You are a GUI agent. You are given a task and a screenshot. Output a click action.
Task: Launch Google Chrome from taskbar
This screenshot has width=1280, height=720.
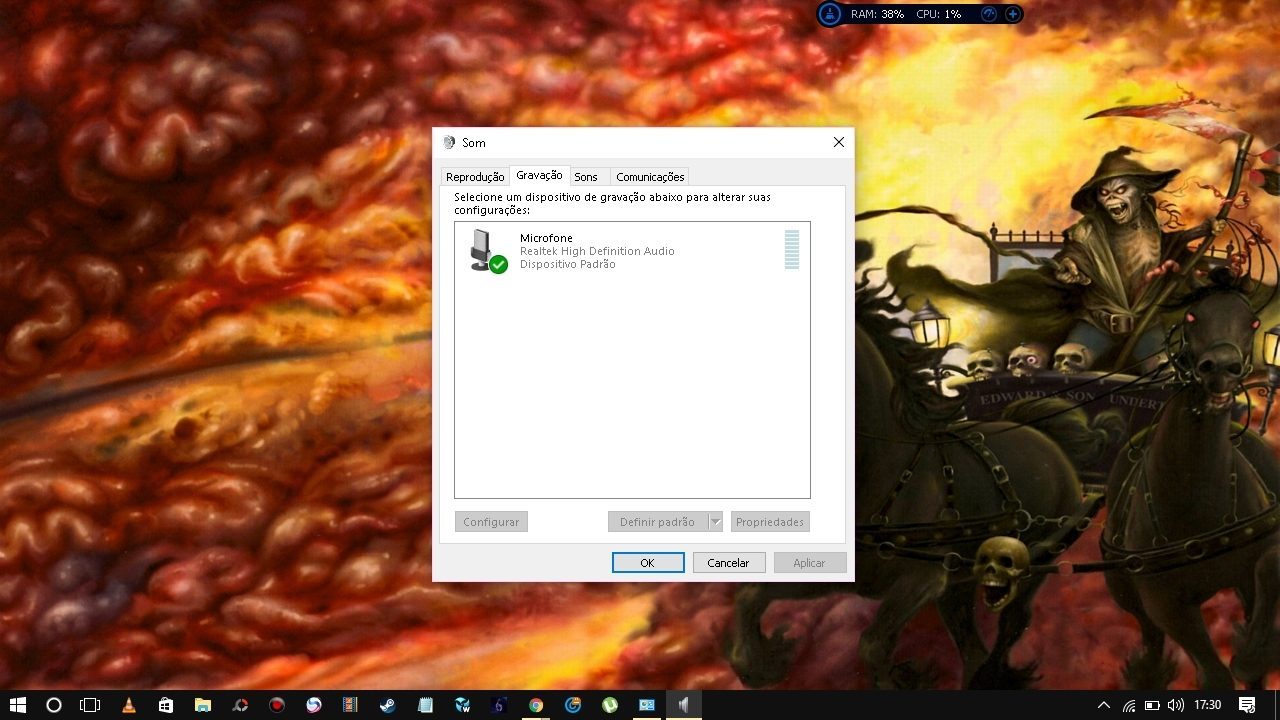tap(536, 705)
